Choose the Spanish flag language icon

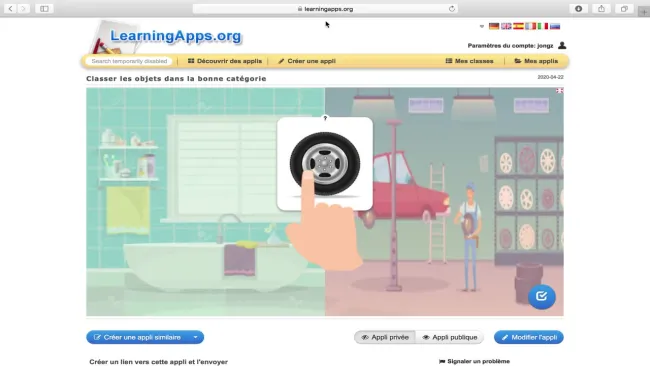point(518,26)
